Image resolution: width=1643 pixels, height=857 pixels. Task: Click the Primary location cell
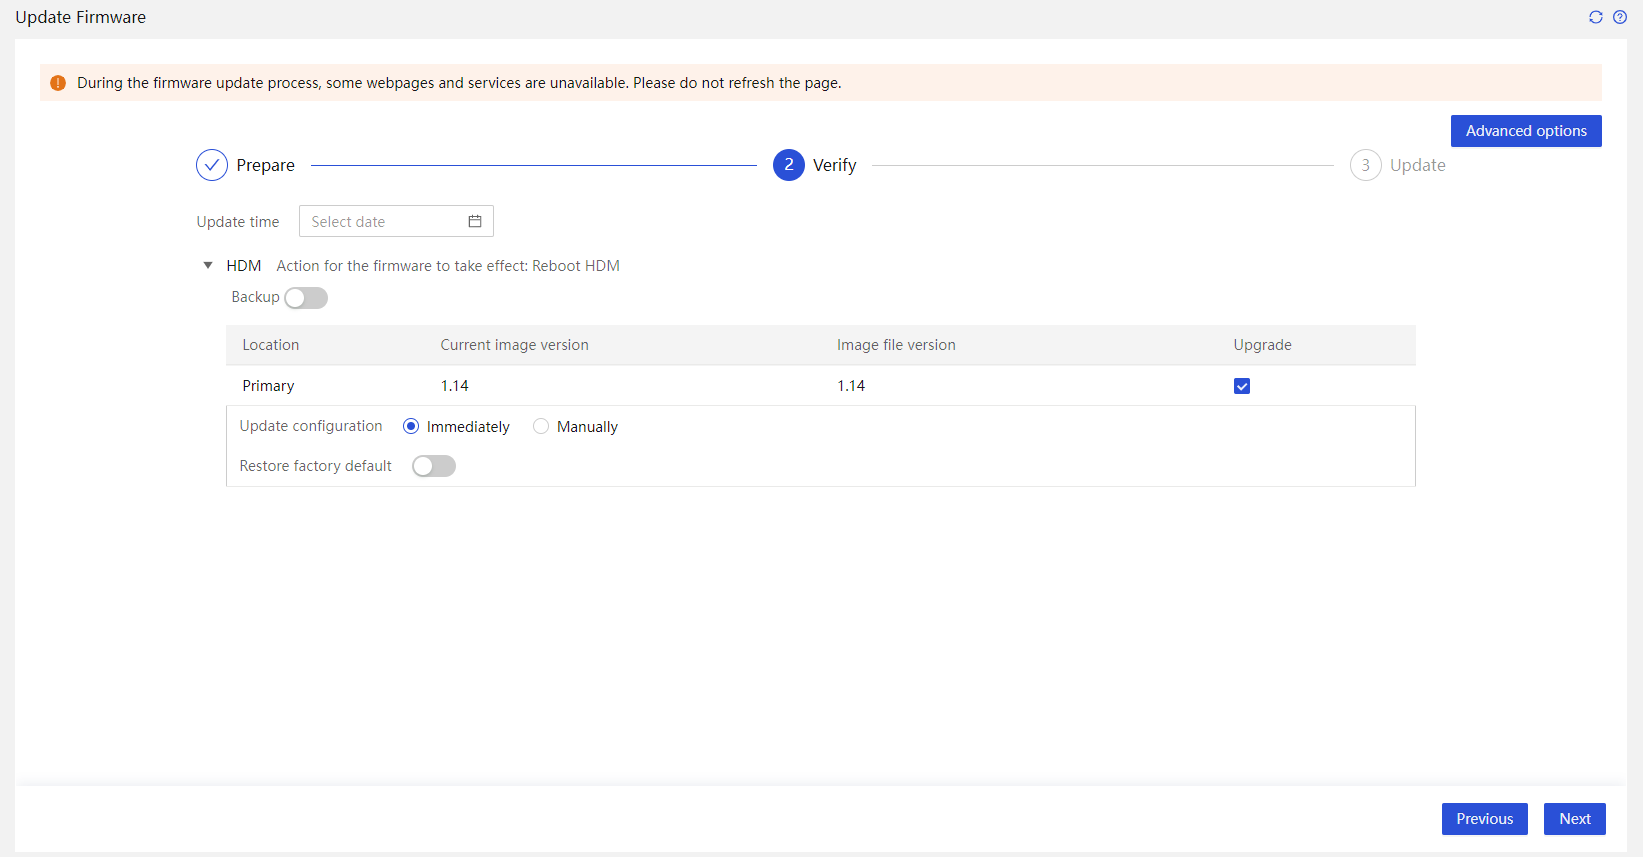(x=268, y=386)
